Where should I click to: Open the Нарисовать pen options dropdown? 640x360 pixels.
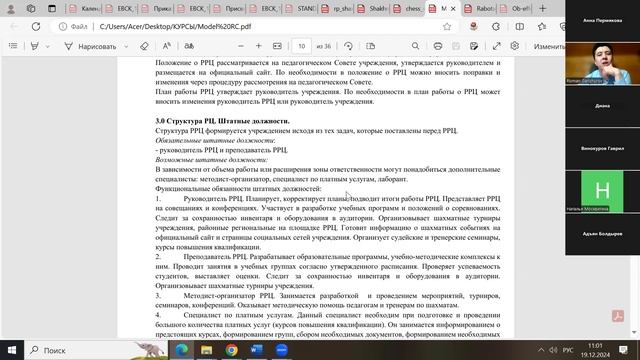click(x=126, y=47)
